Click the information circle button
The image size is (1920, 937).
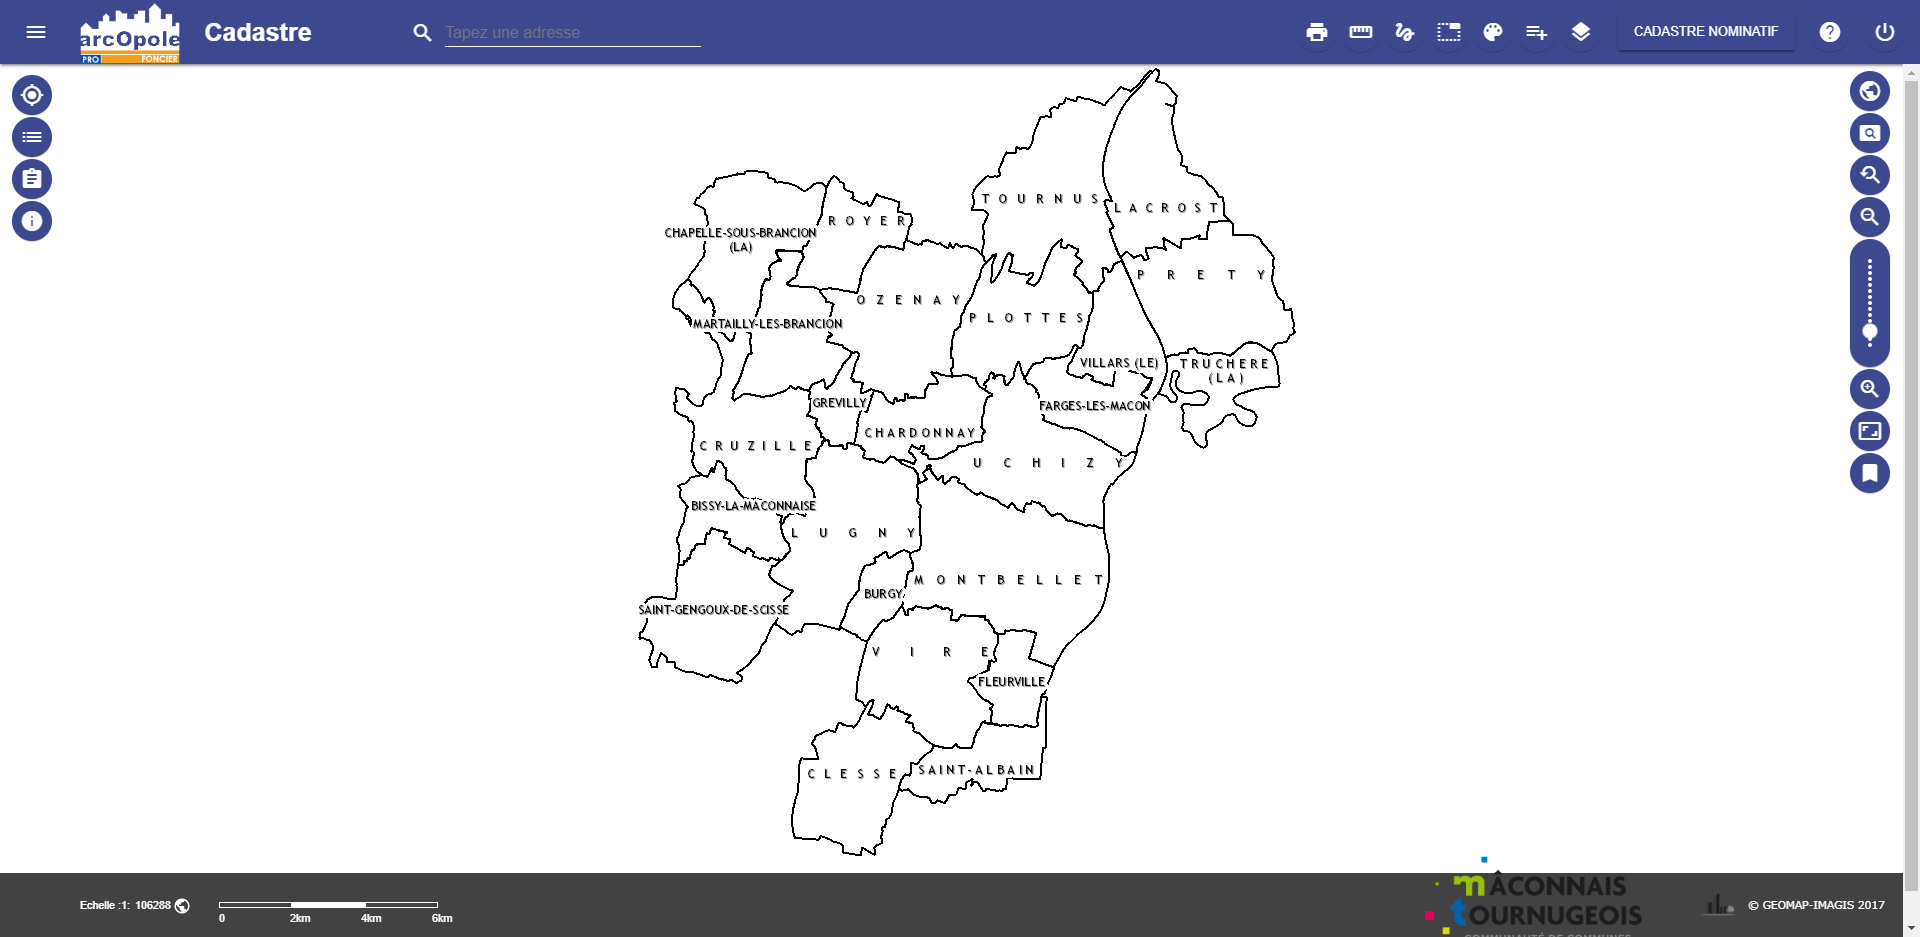(32, 221)
